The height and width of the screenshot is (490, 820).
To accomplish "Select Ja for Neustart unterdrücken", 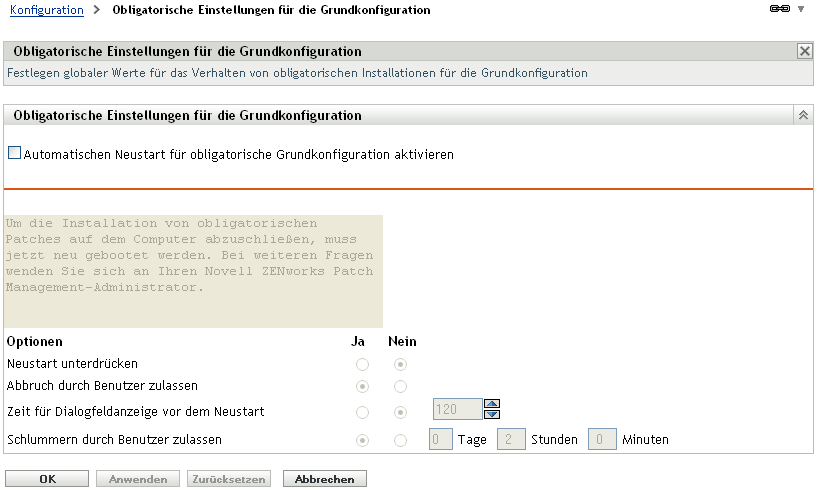I will pos(362,364).
